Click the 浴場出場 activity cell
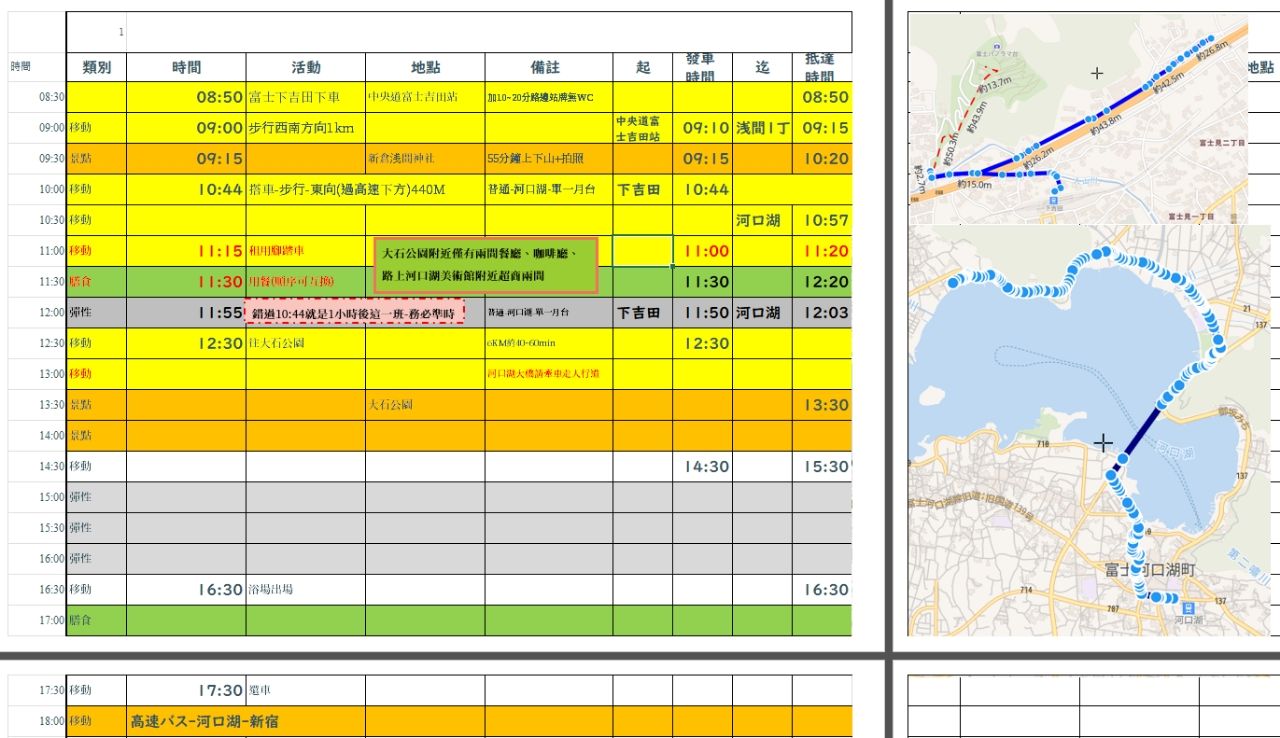The width and height of the screenshot is (1280, 738). point(306,590)
